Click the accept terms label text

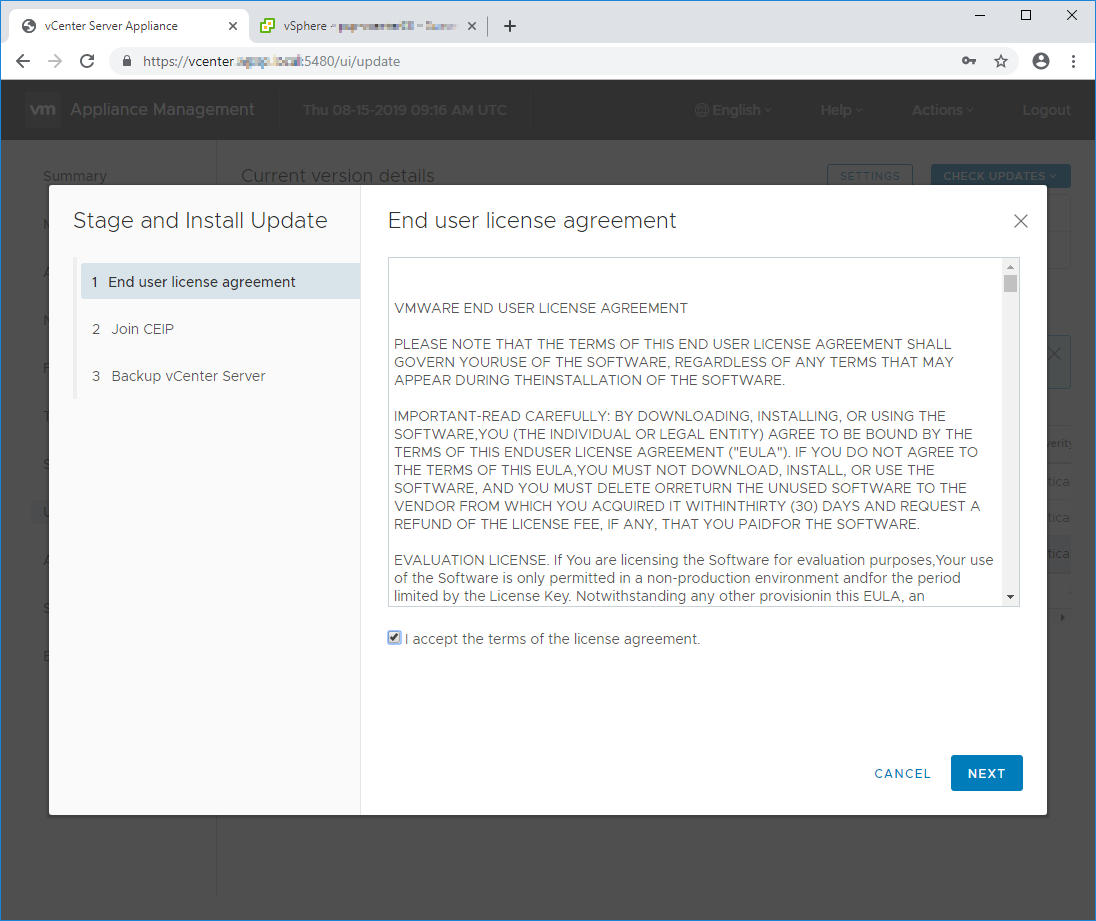point(552,639)
